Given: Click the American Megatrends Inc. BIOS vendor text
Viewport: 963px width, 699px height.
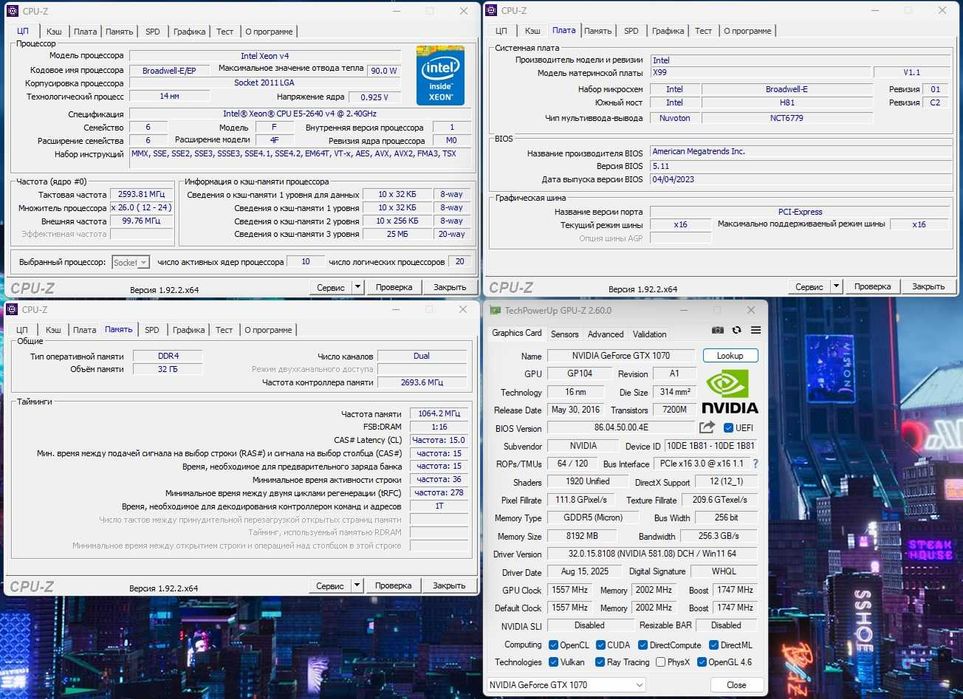Looking at the screenshot, I should 698,151.
